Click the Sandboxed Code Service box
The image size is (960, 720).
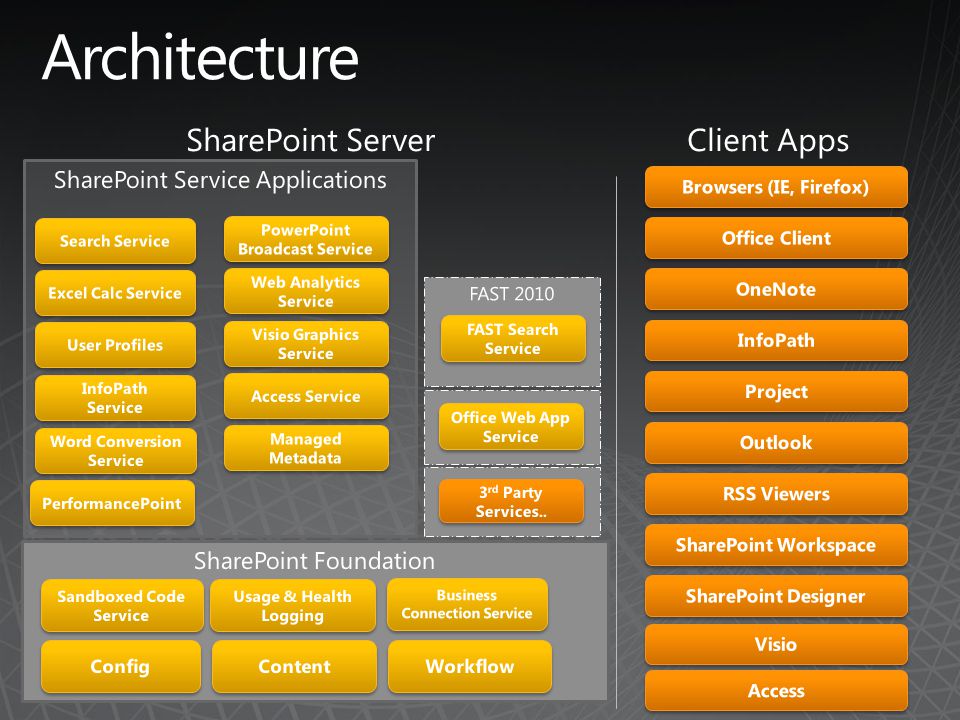[122, 606]
